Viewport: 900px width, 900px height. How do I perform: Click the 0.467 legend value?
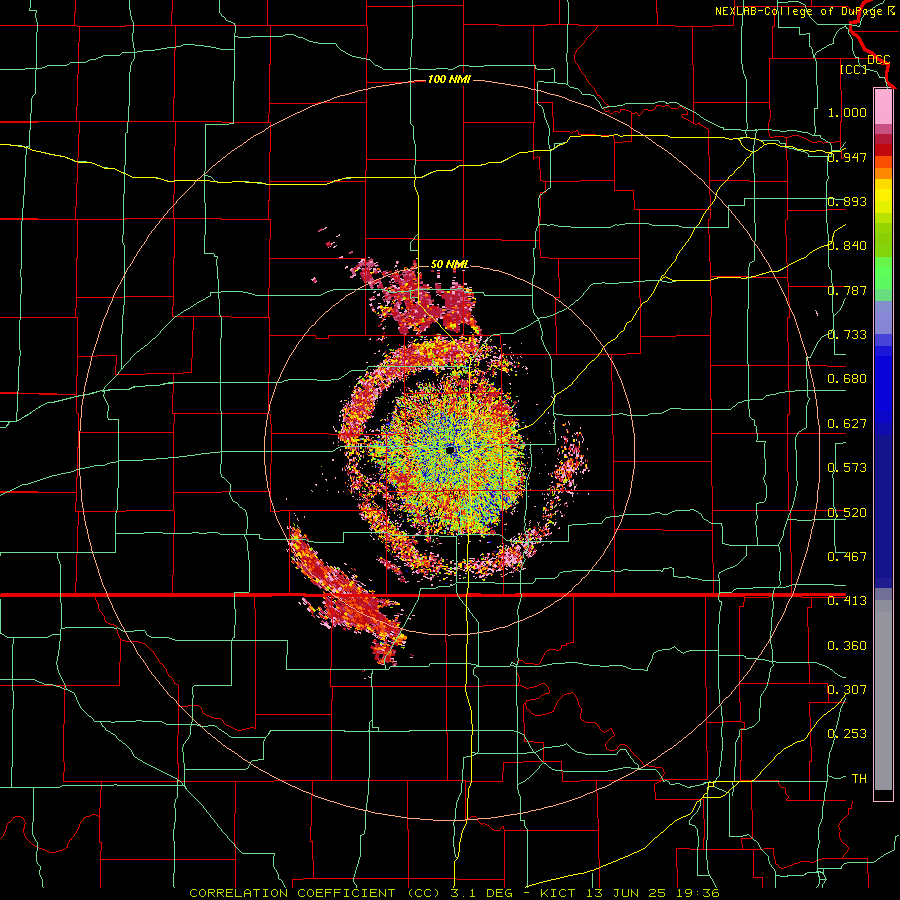[x=847, y=557]
